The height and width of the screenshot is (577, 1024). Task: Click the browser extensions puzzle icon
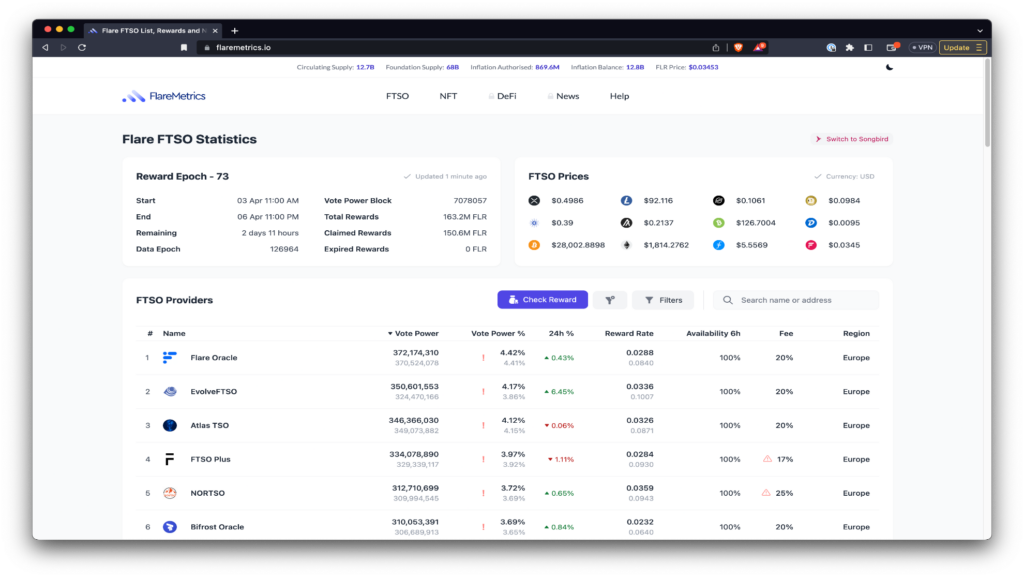click(849, 47)
